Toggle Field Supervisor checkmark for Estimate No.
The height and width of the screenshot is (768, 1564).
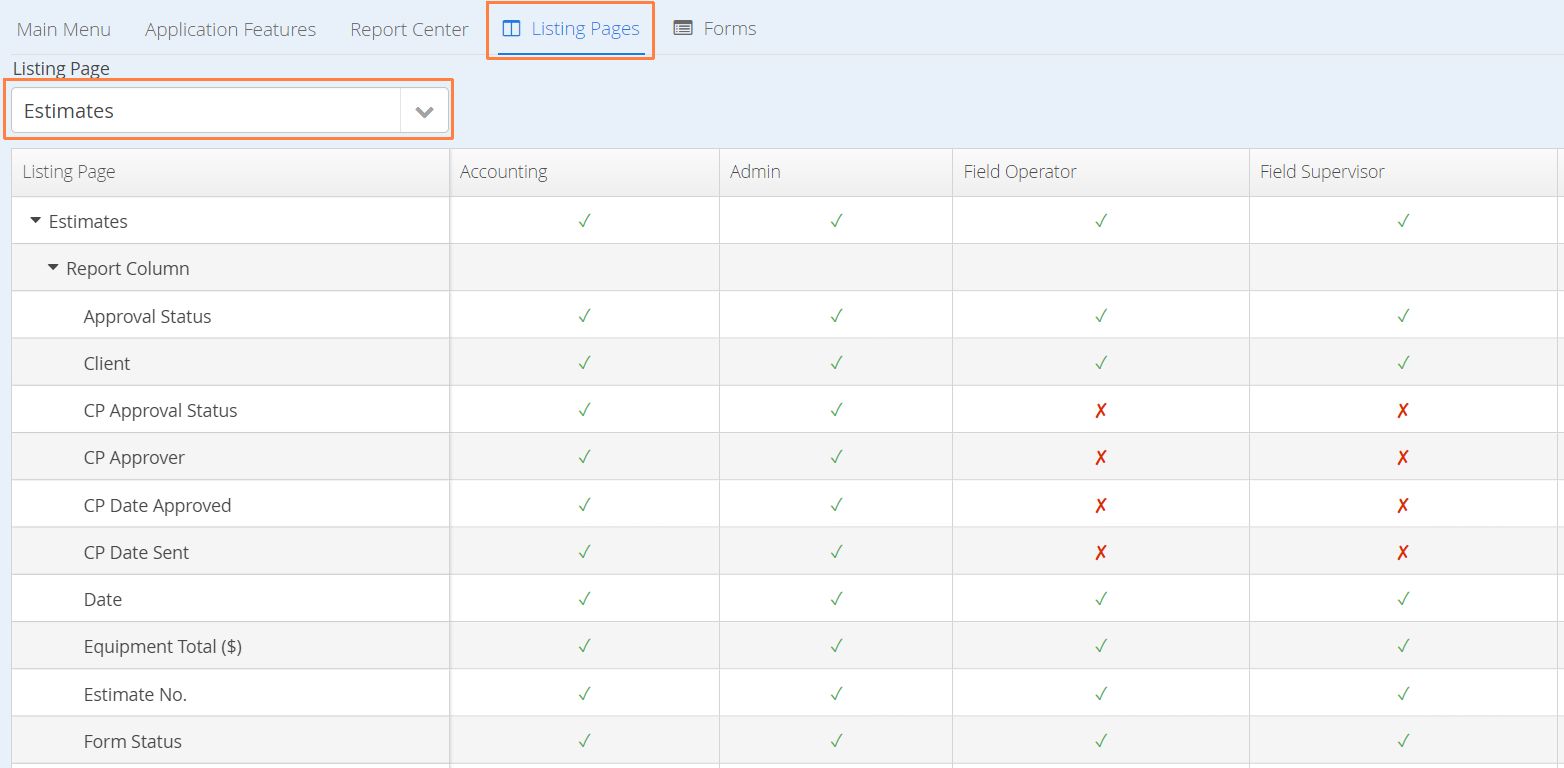[1403, 694]
